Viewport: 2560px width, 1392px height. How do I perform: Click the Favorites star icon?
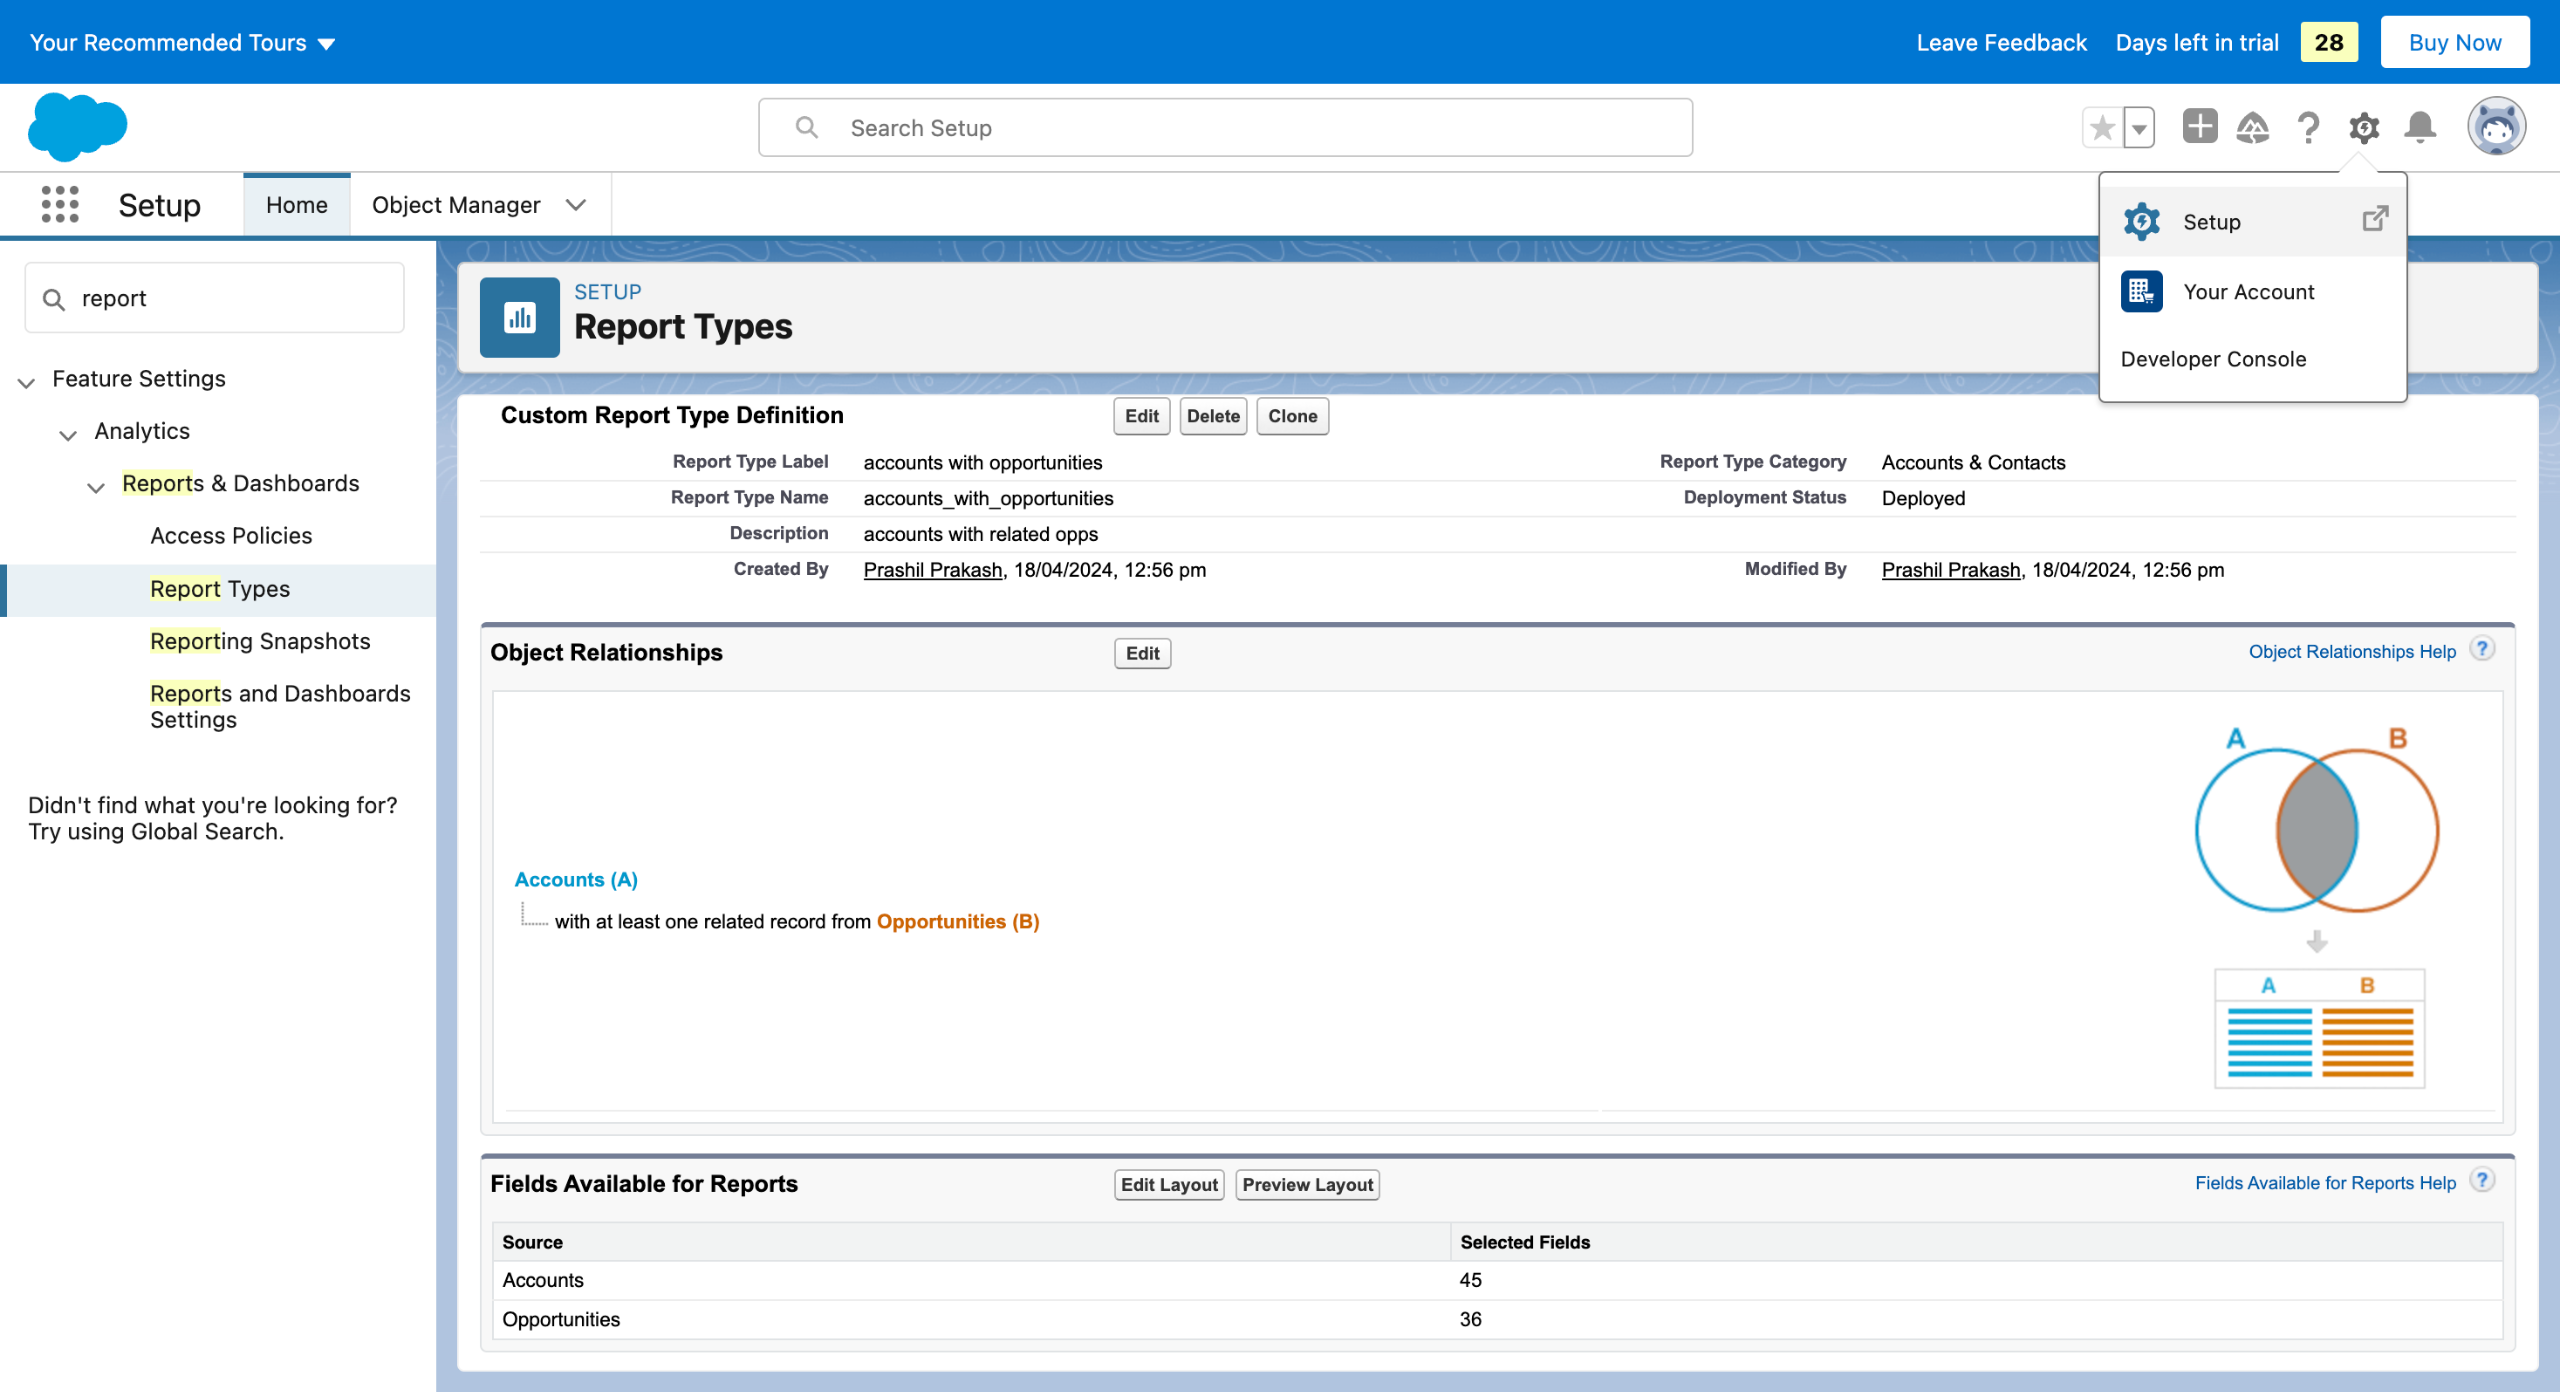[x=2102, y=127]
